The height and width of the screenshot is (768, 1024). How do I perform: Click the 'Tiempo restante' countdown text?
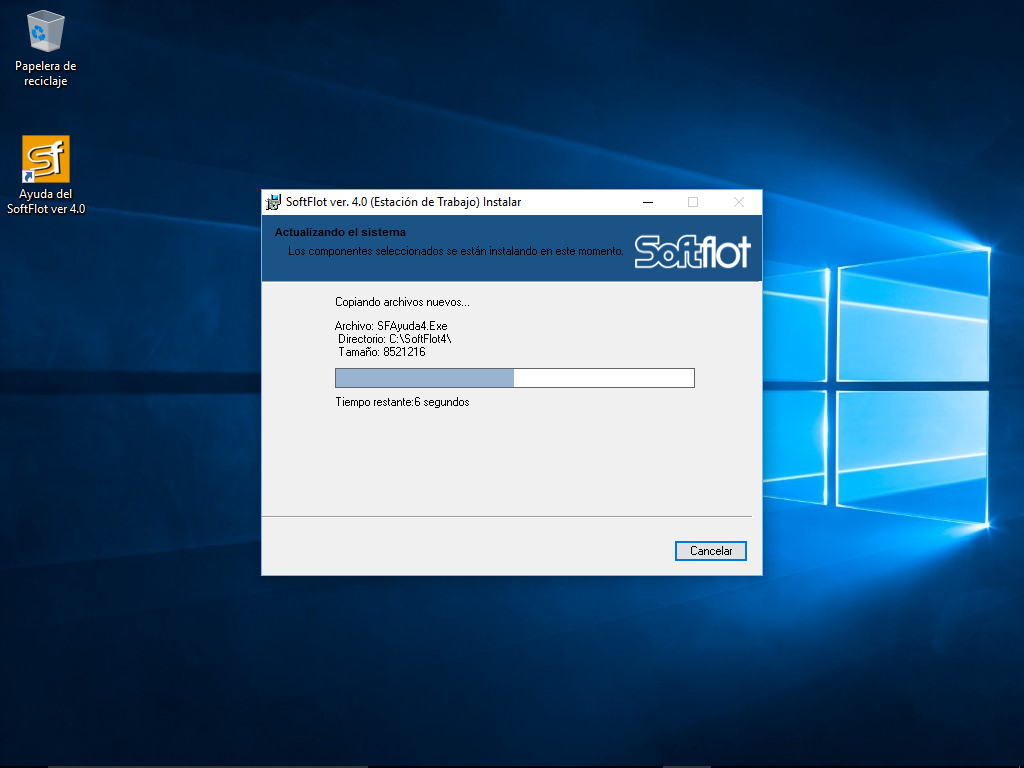tap(402, 402)
